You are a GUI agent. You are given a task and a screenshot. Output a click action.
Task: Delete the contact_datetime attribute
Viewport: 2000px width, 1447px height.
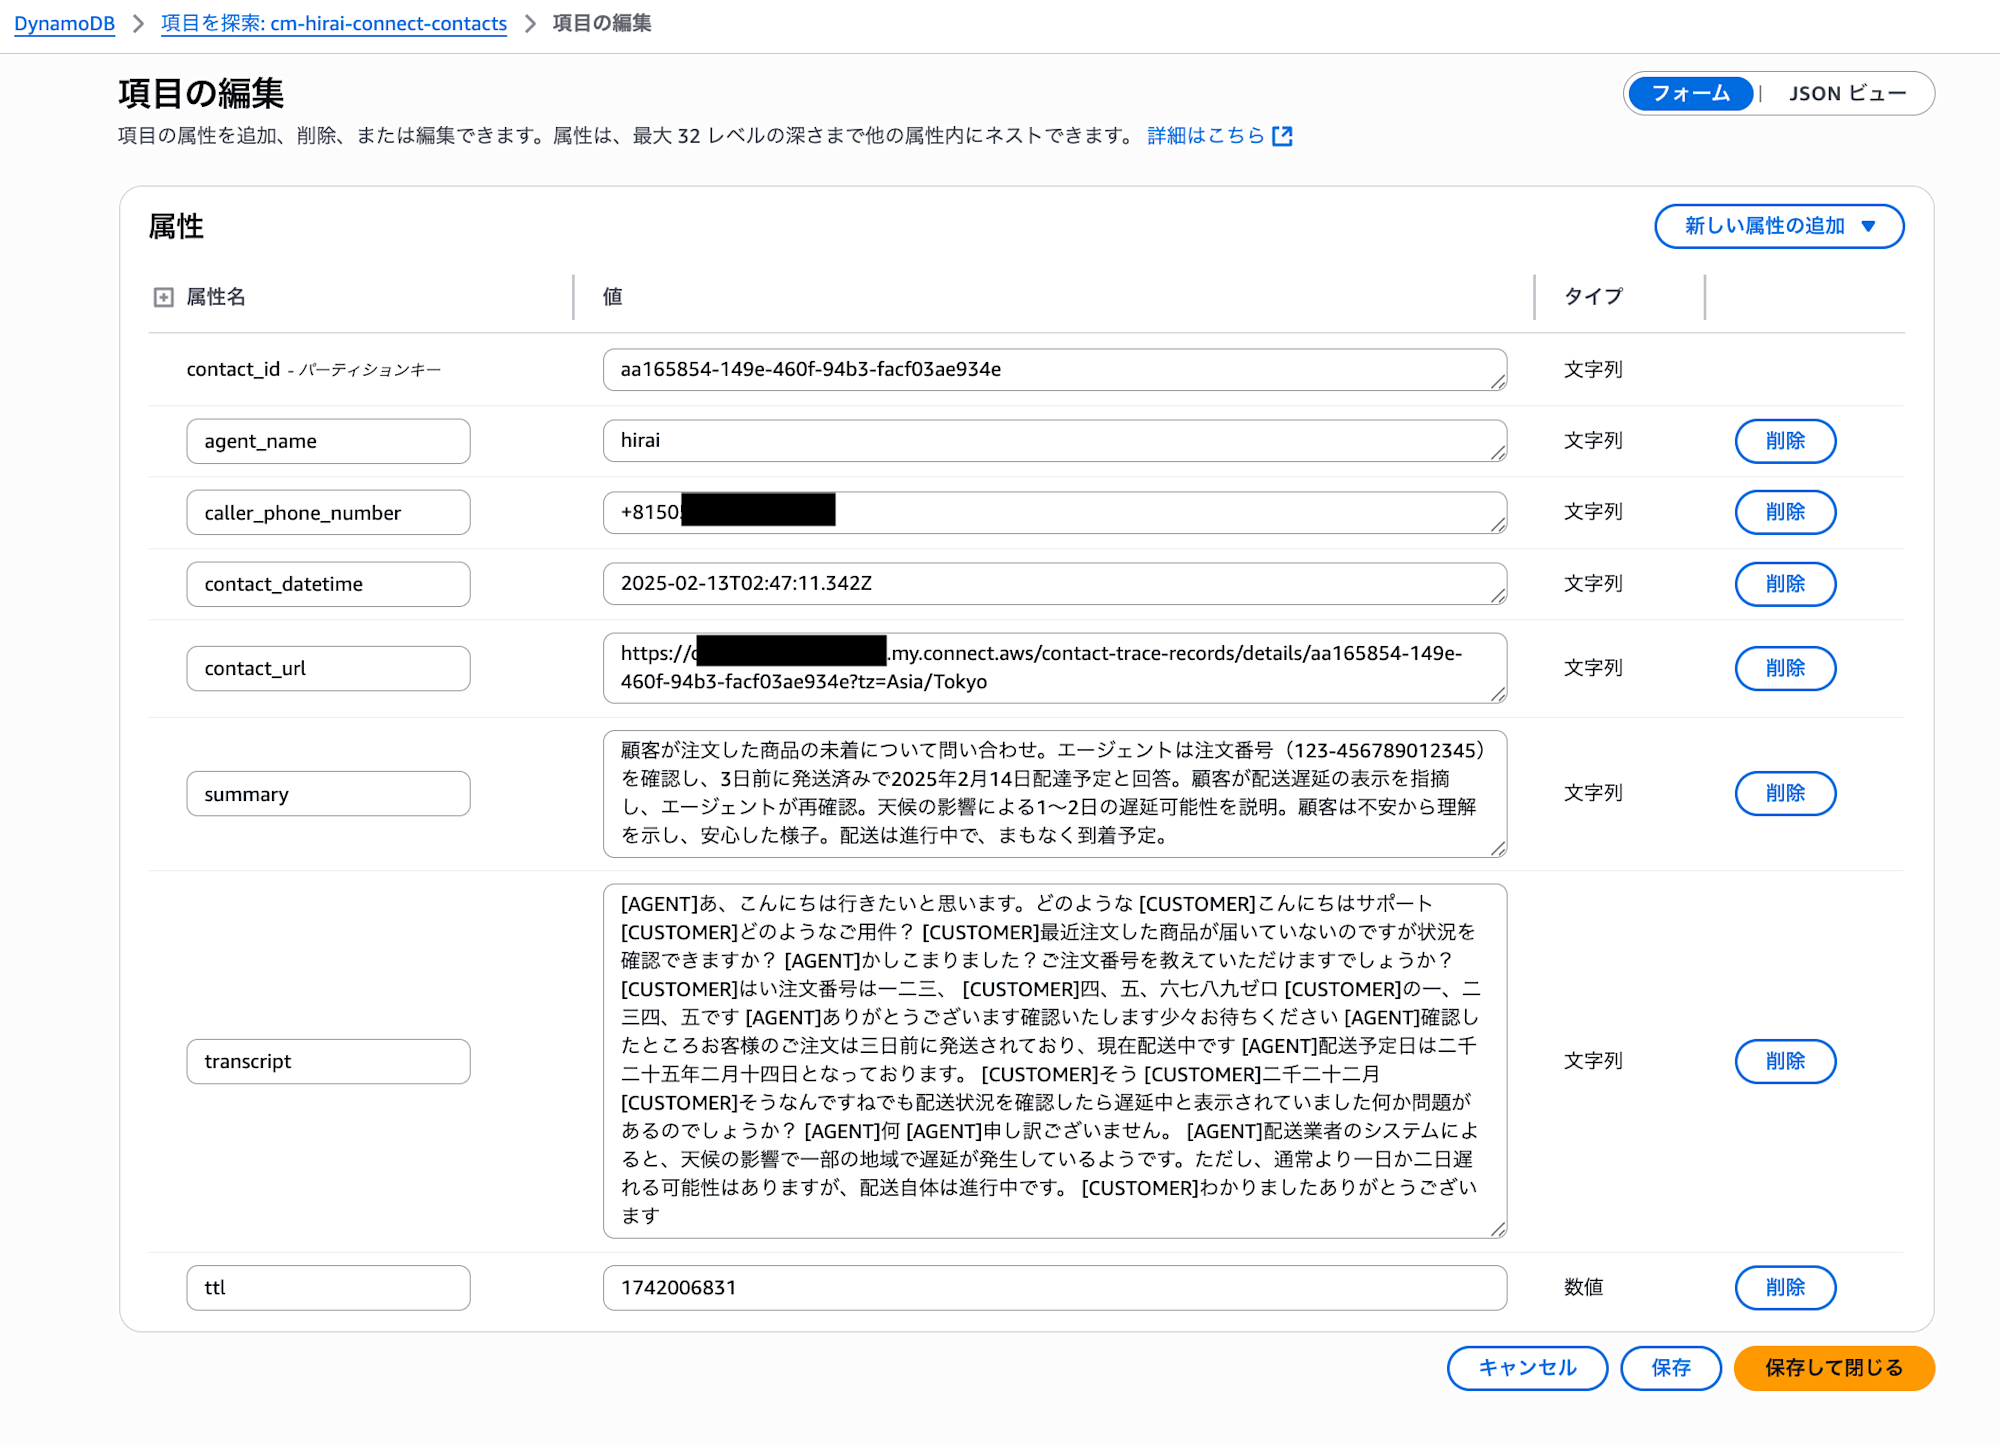pyautogui.click(x=1785, y=584)
